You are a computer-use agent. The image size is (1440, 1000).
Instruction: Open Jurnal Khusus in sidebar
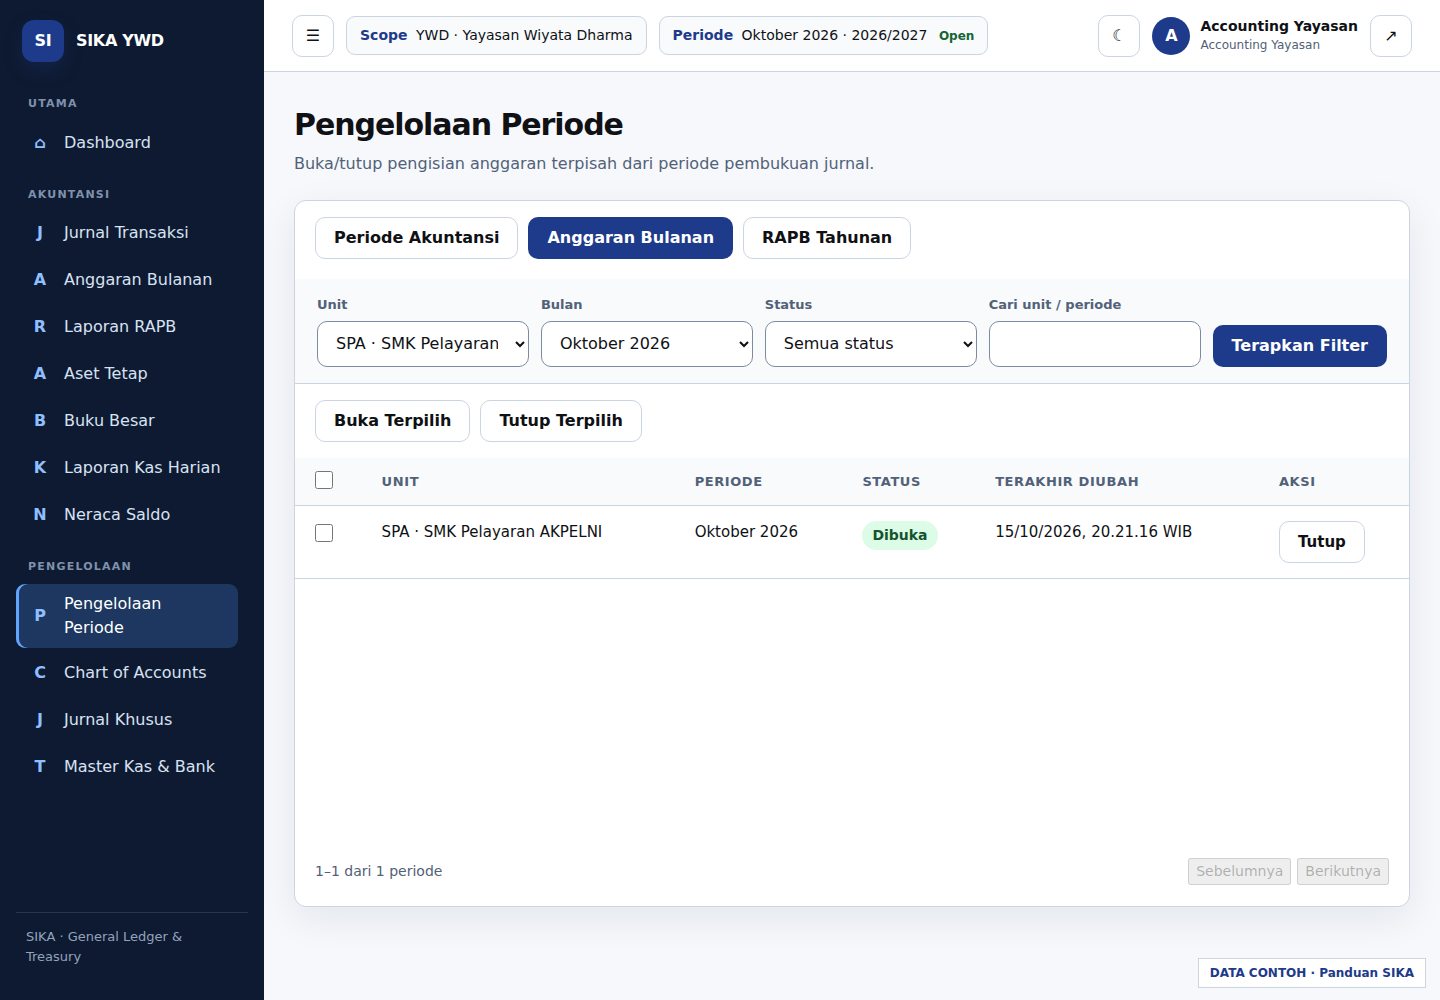(127, 719)
